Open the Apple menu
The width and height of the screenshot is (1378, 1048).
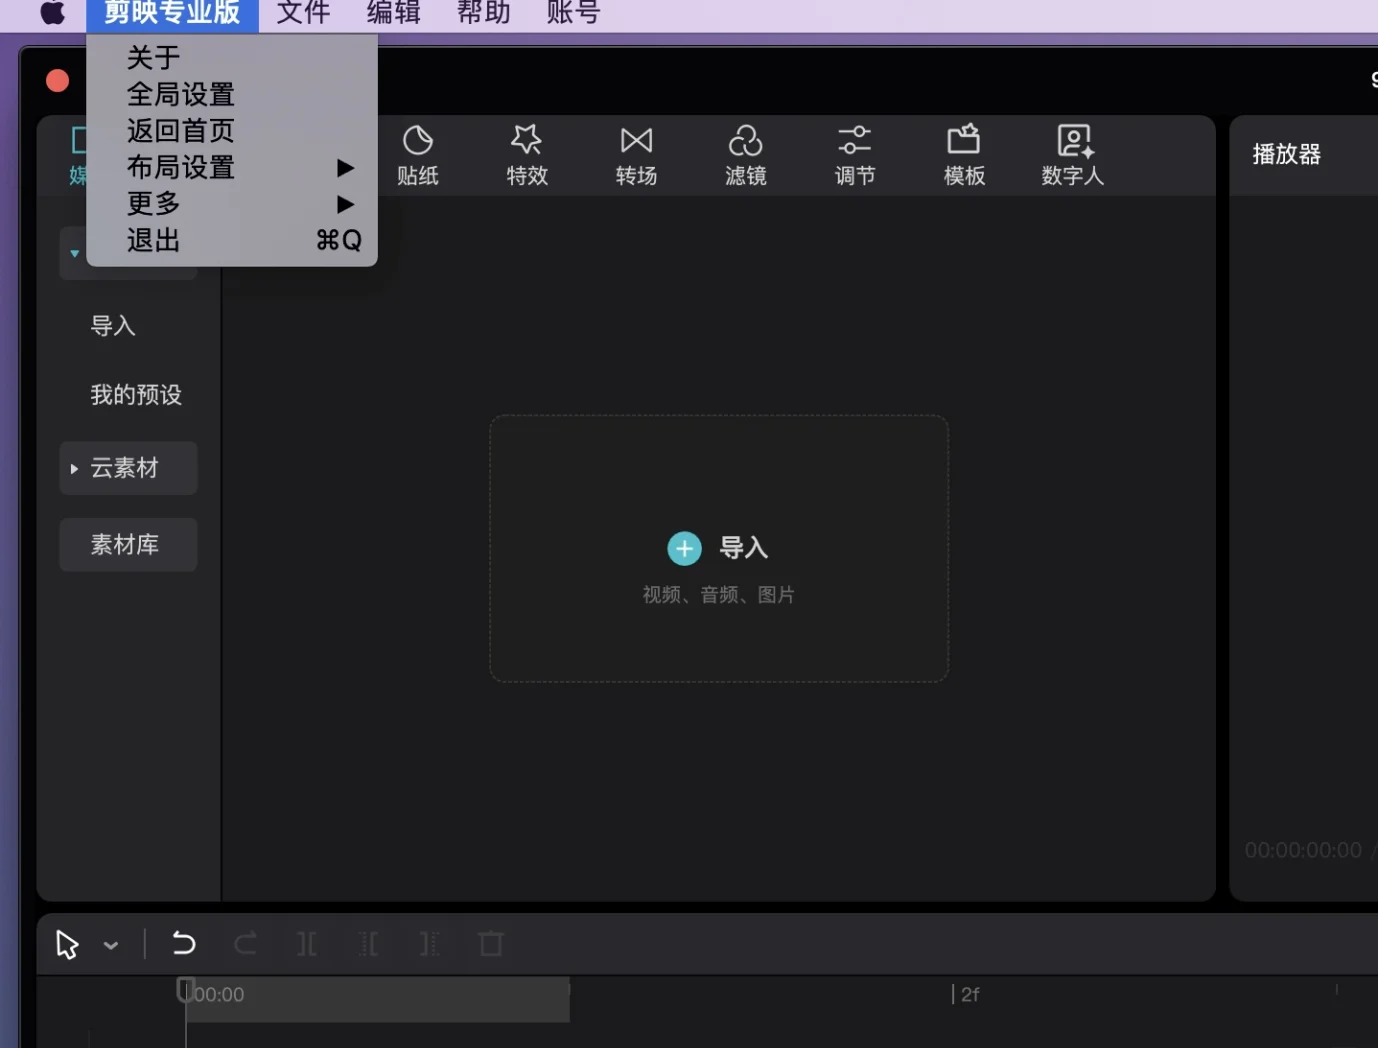tap(53, 13)
